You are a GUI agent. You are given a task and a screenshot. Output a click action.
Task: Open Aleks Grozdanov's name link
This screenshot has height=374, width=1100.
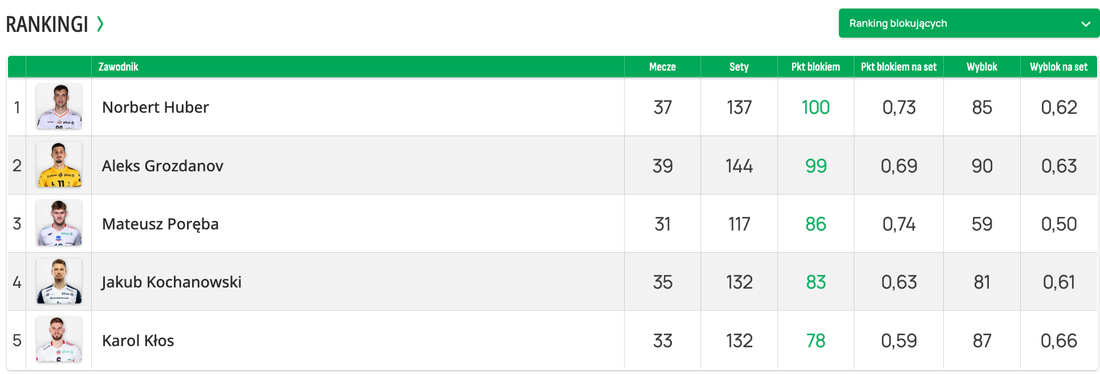point(163,166)
